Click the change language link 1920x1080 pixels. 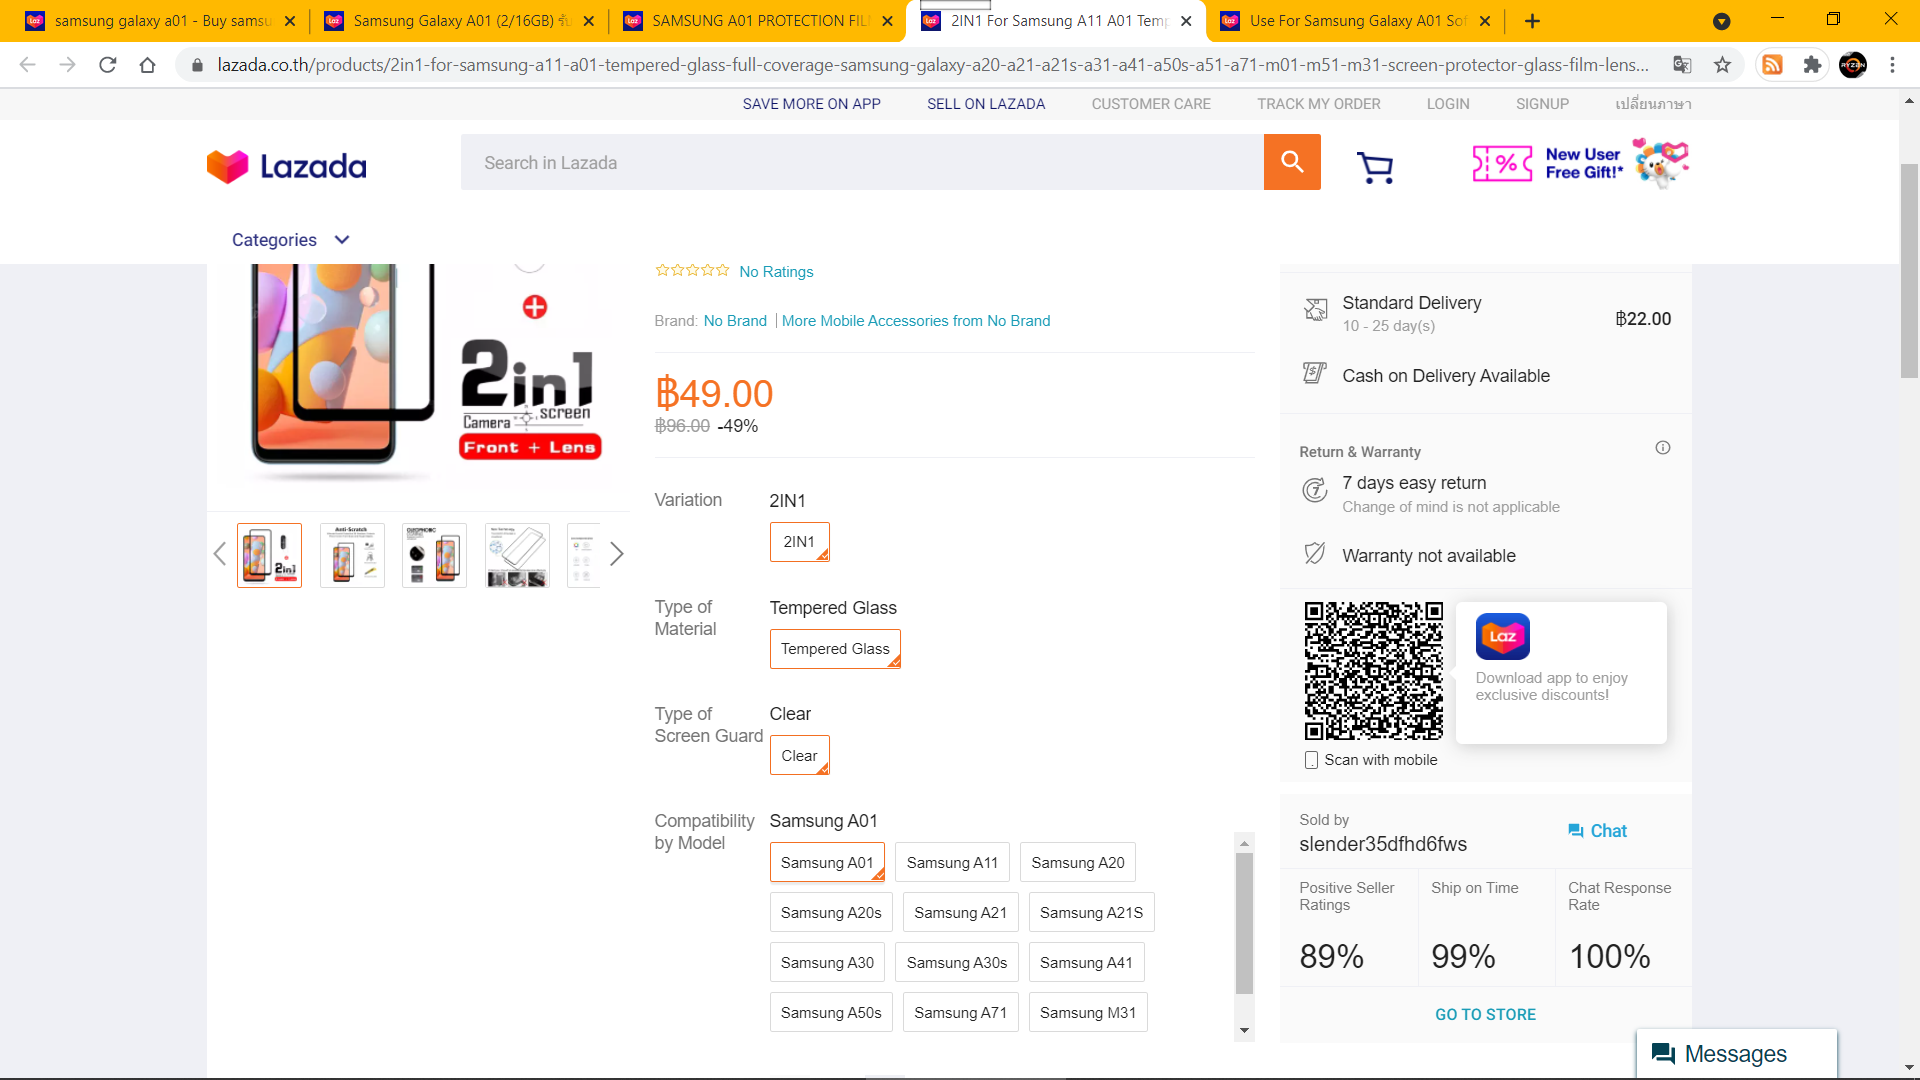pyautogui.click(x=1653, y=104)
